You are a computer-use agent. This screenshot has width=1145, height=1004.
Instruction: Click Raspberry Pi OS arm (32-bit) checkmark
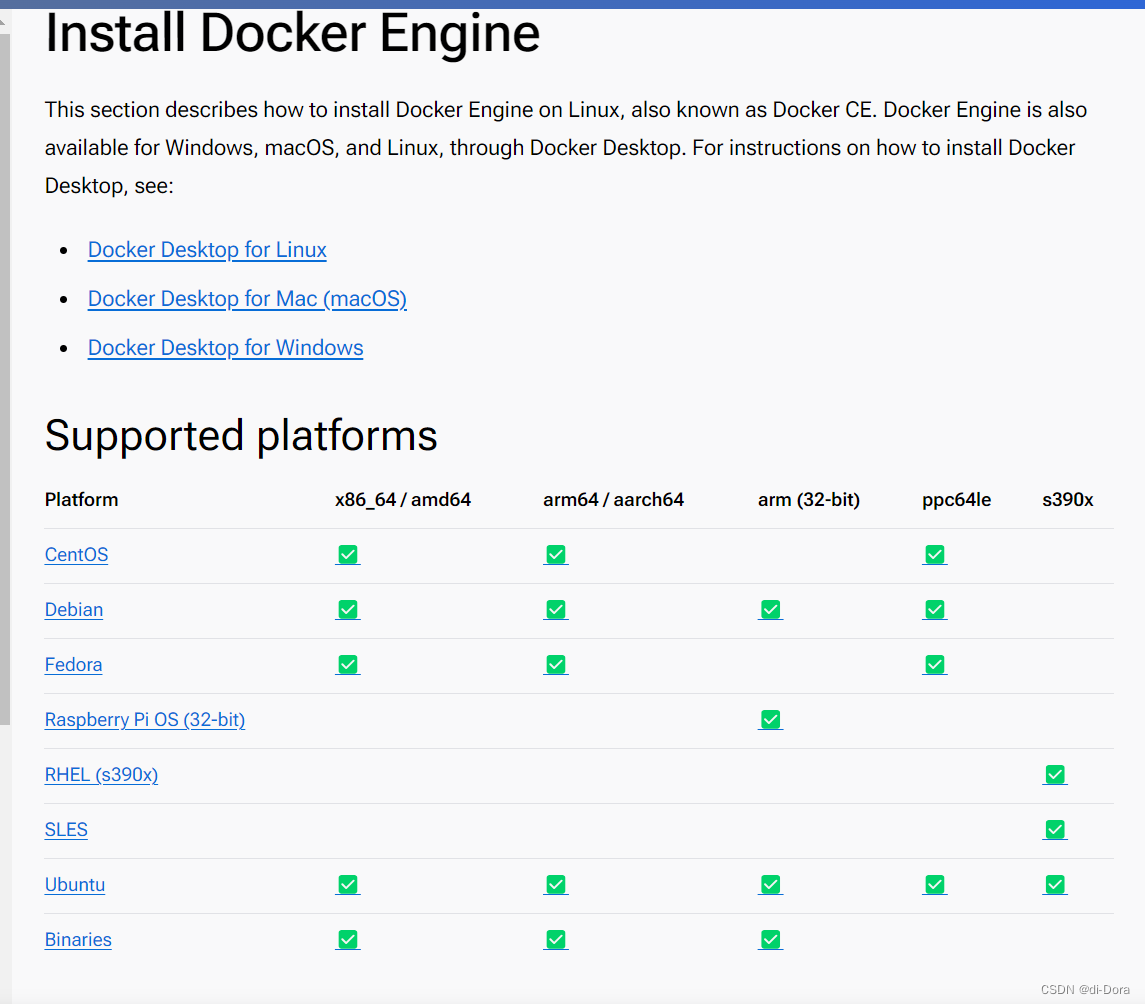pos(770,719)
